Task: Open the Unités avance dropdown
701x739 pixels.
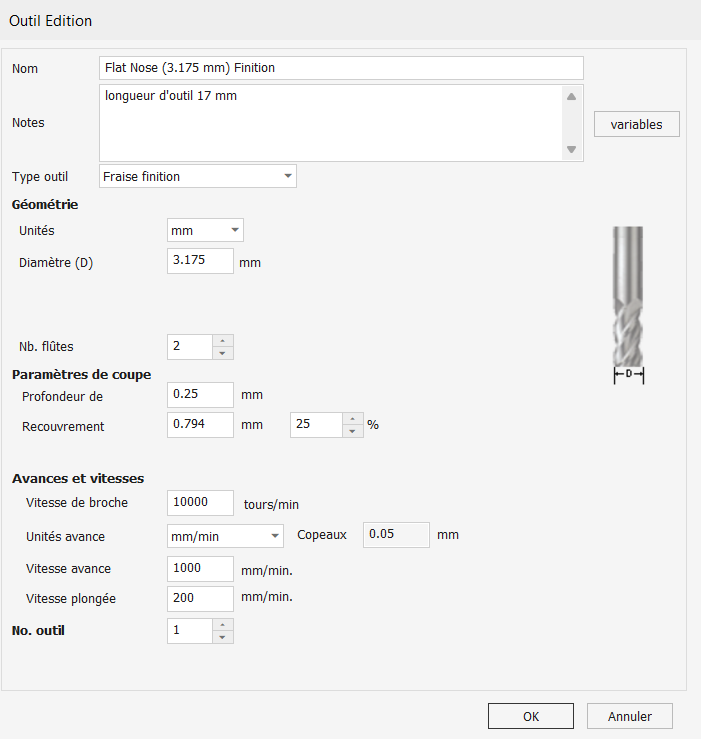Action: pos(225,536)
